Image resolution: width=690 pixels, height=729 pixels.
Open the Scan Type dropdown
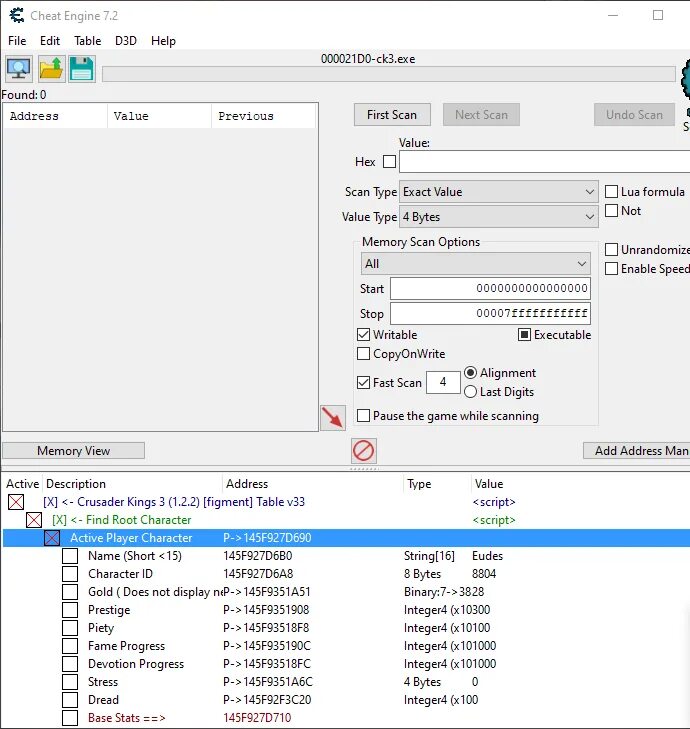coord(498,192)
